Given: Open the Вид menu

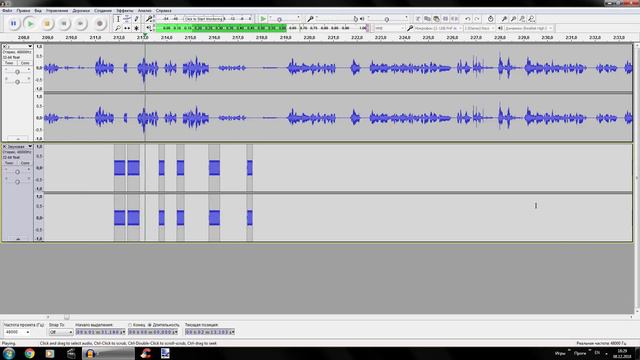Looking at the screenshot, I should [x=38, y=11].
